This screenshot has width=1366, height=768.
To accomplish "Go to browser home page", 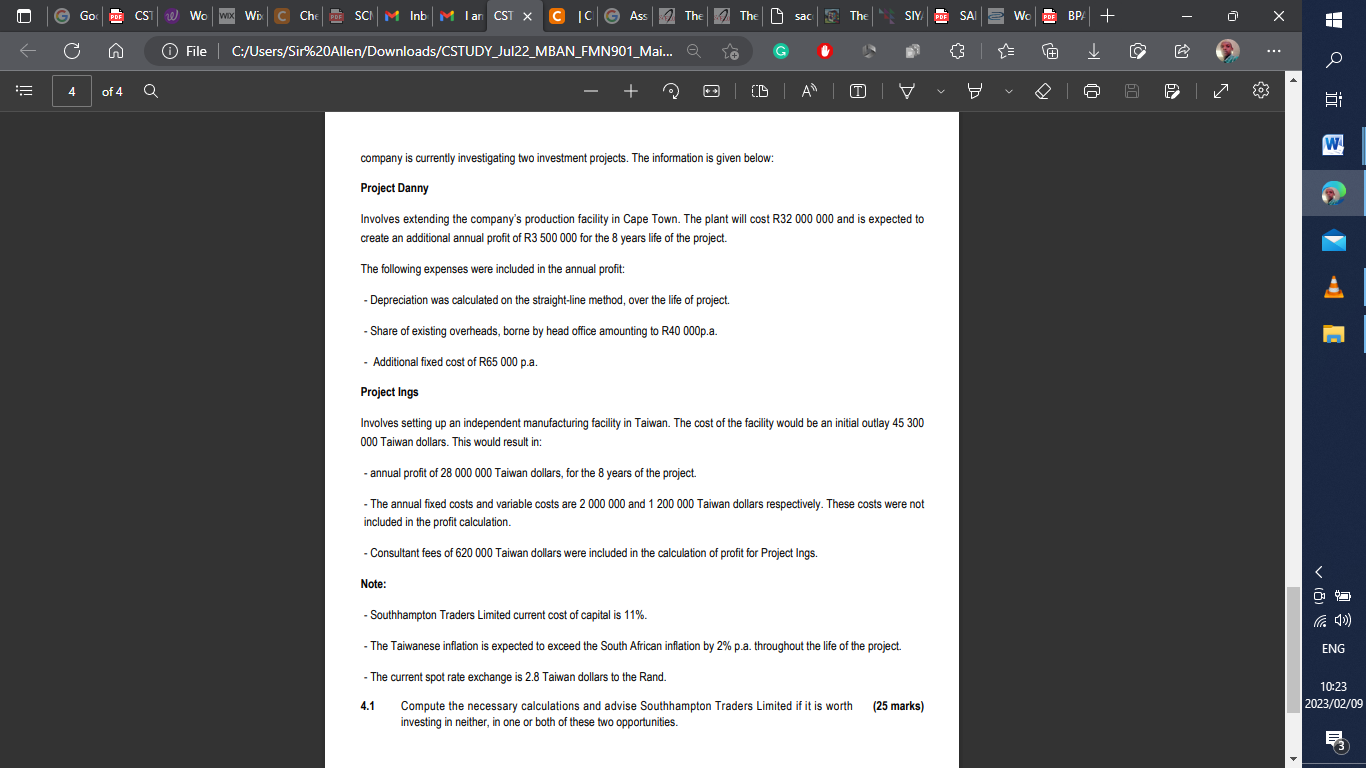I will click(116, 51).
